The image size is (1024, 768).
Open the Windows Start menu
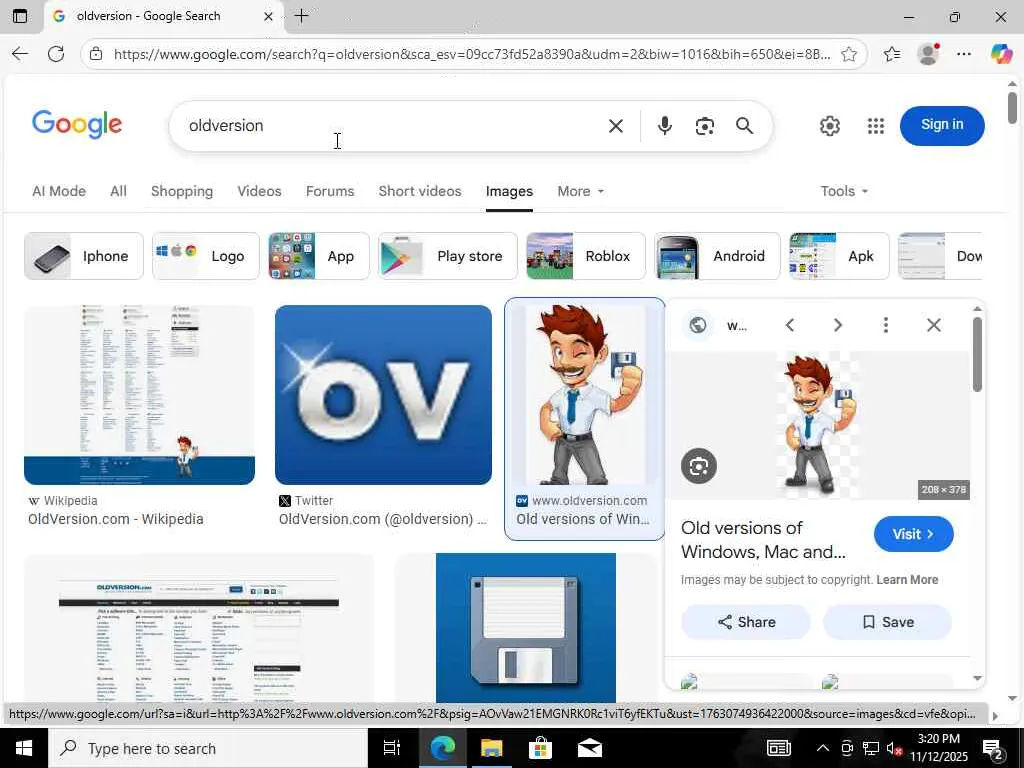24,748
